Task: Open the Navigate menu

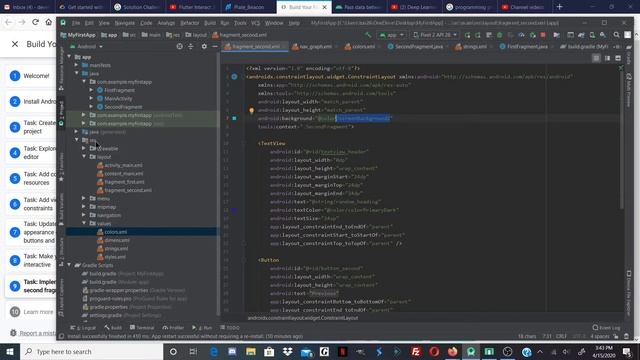Action: [124, 23]
